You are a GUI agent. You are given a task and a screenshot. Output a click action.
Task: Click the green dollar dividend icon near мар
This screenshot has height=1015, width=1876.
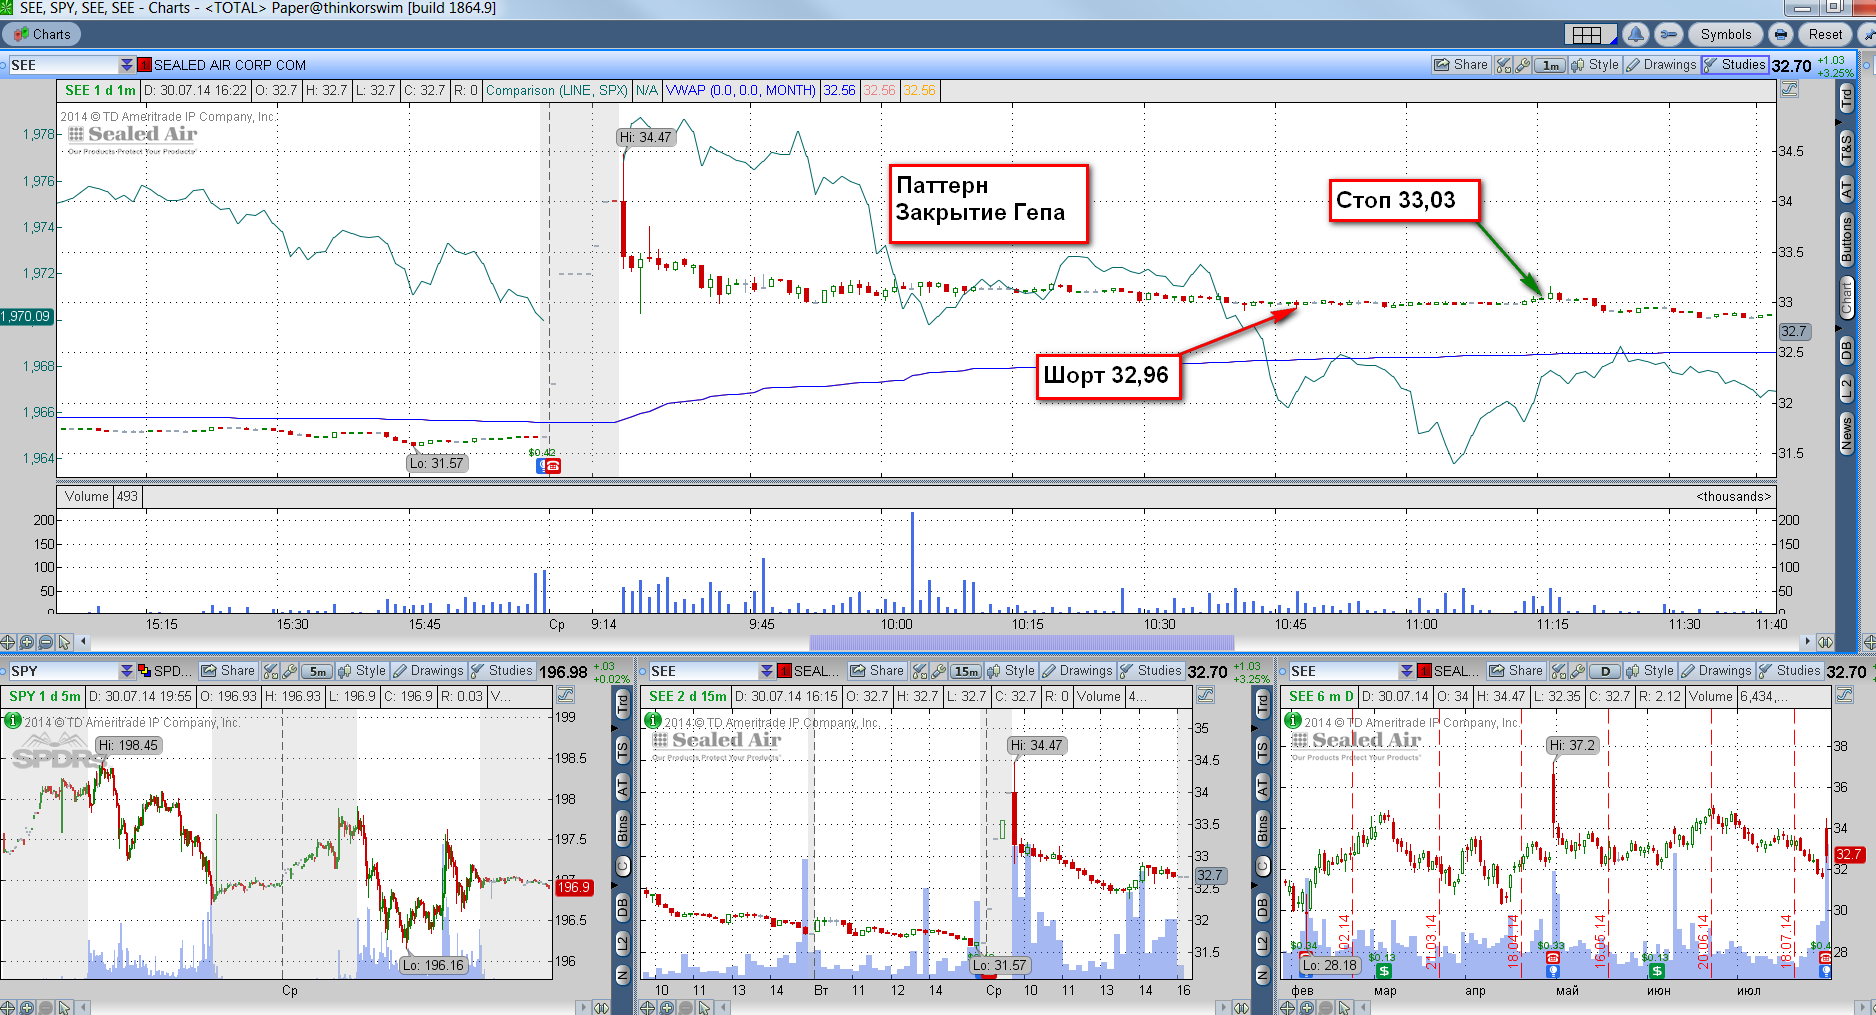(1383, 970)
